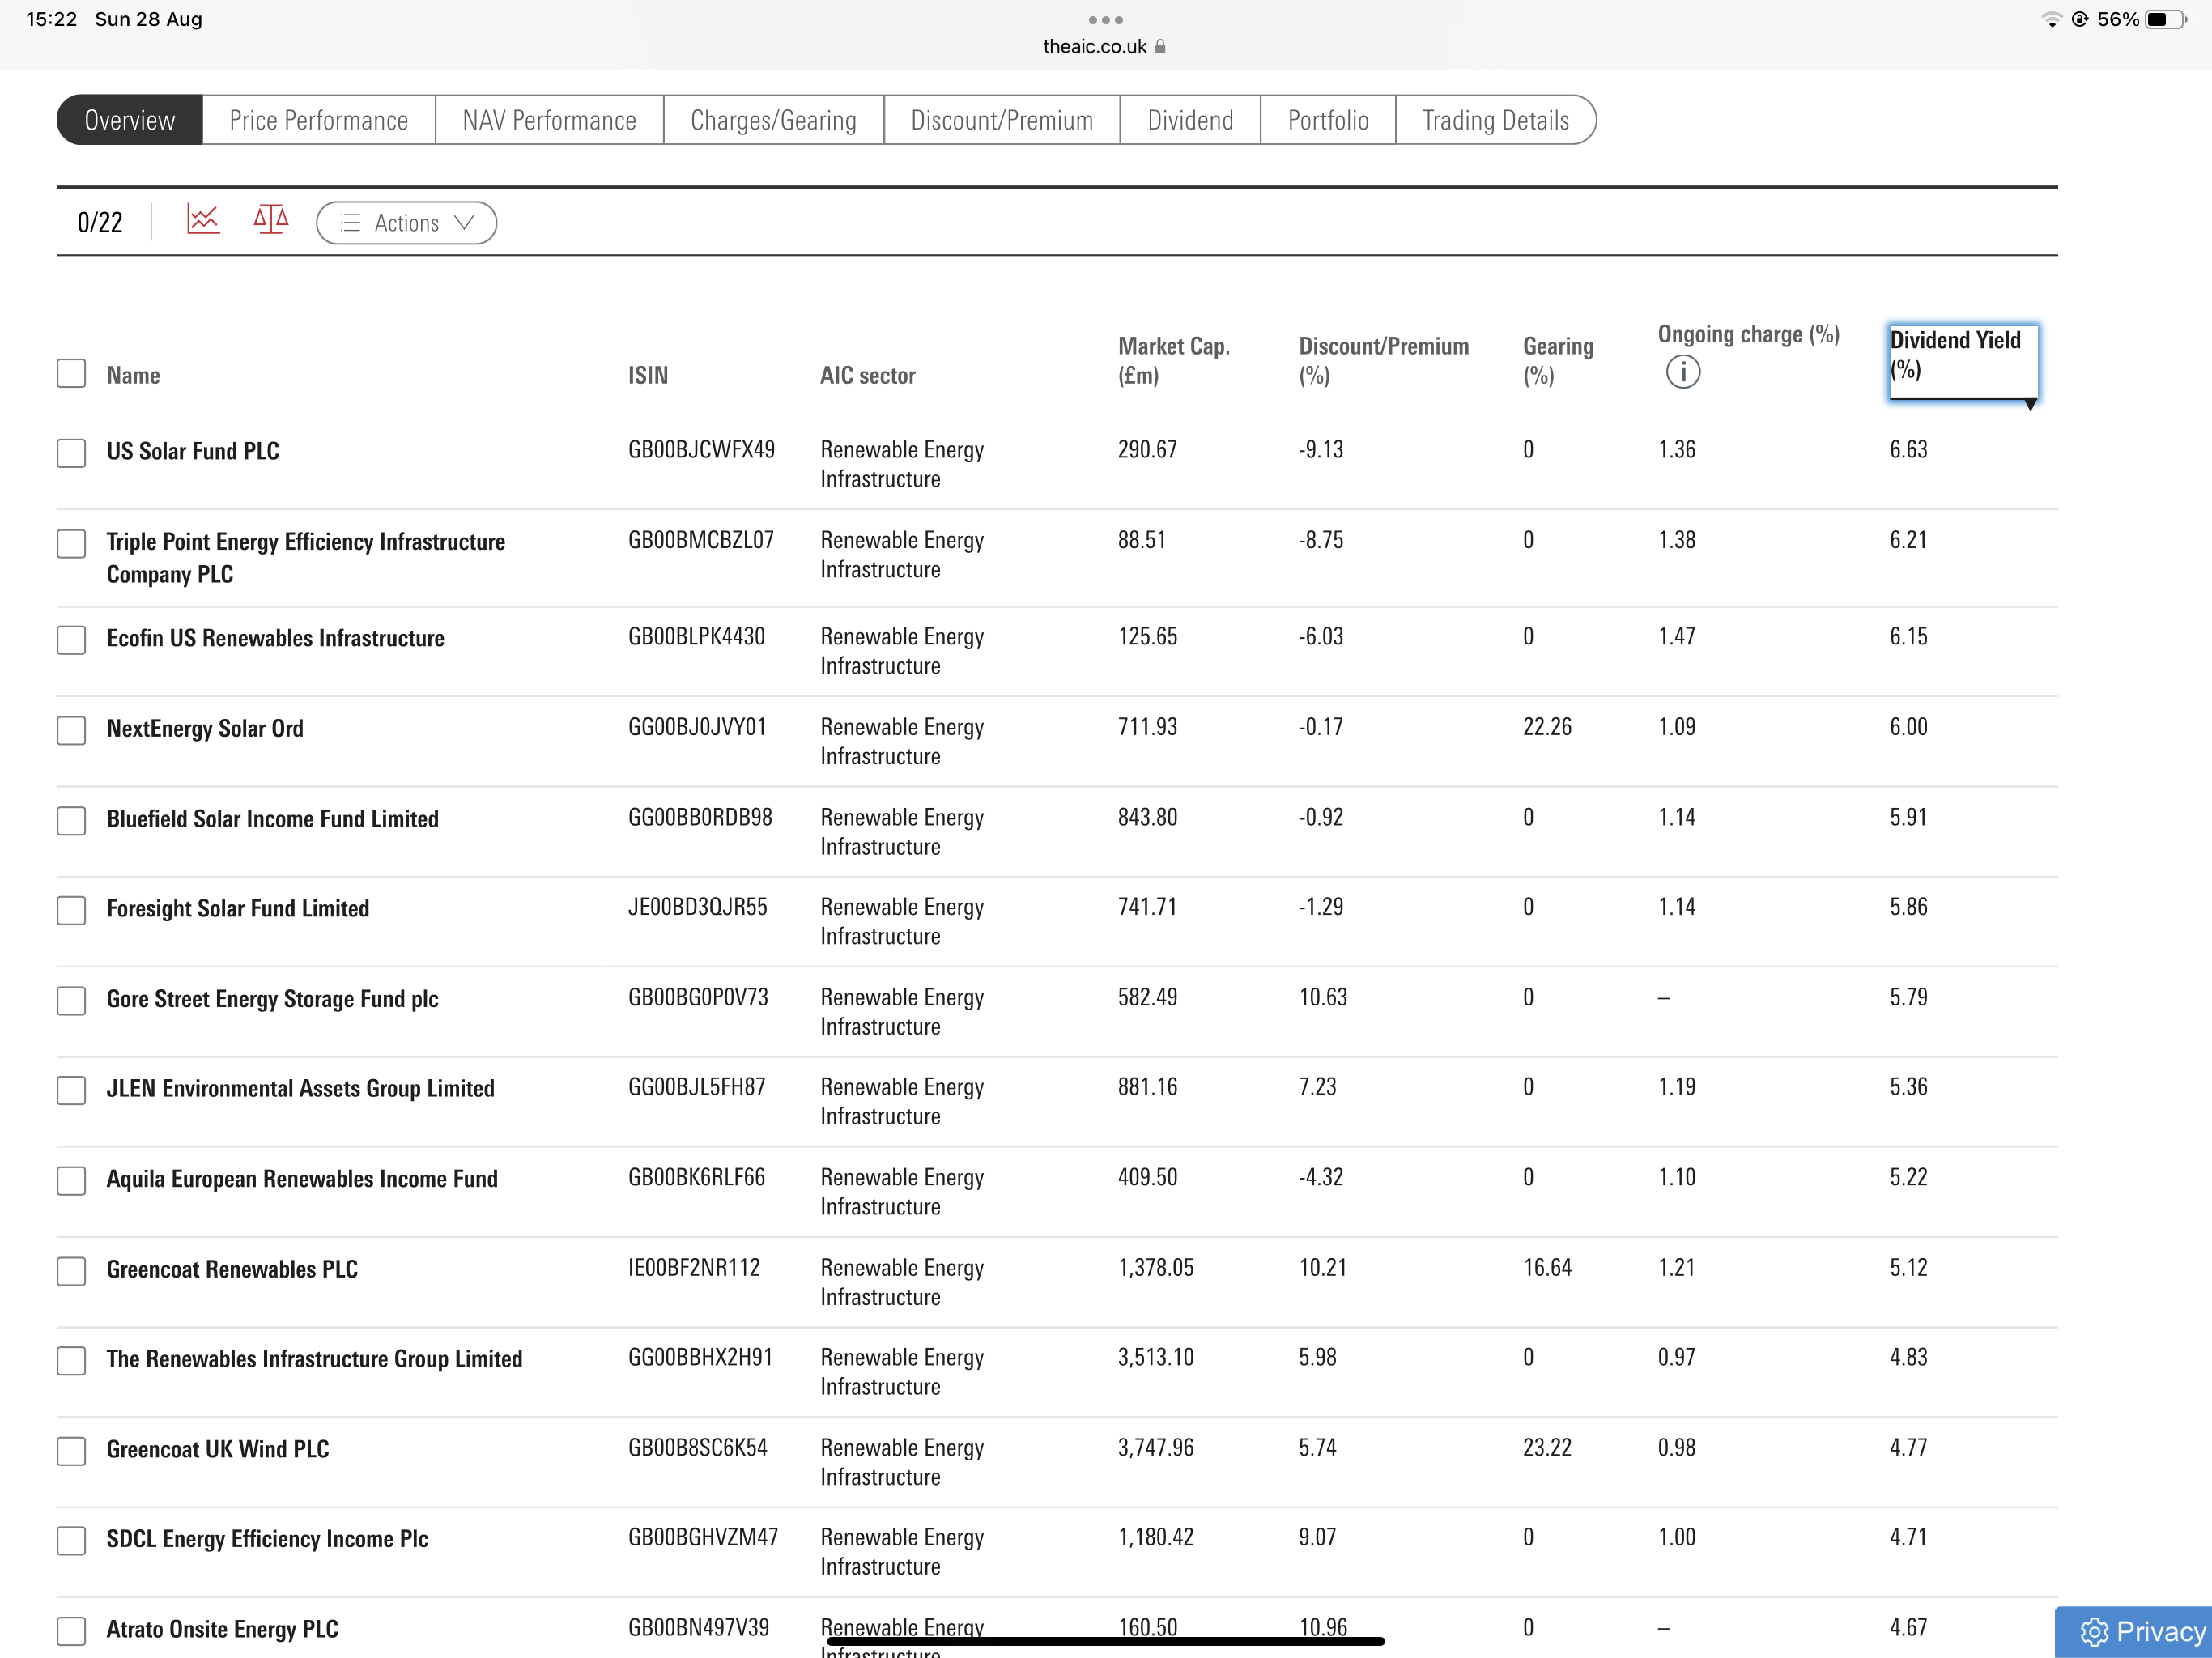Click the Dividend Yield sort arrow
The height and width of the screenshot is (1658, 2212).
[2030, 405]
